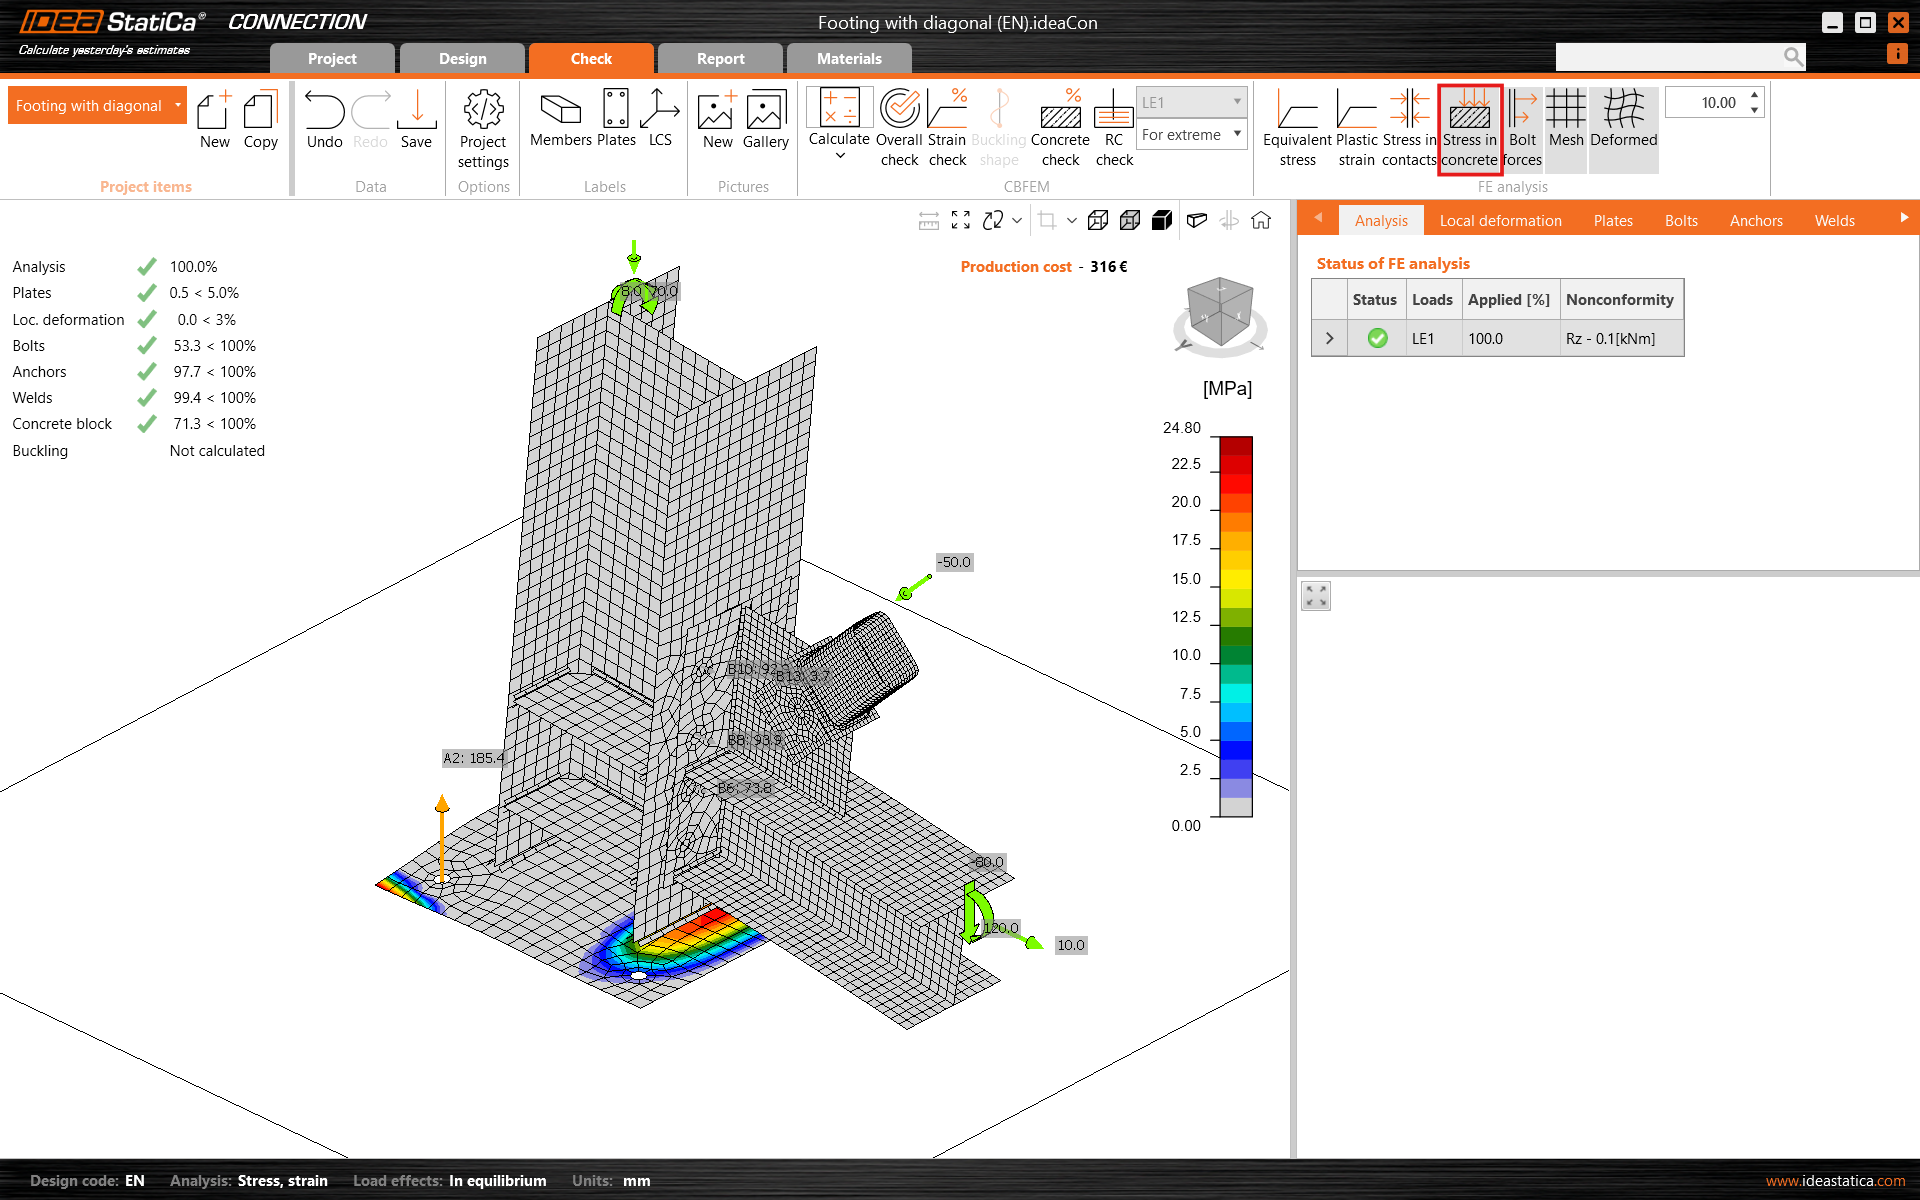This screenshot has height=1200, width=1920.
Task: Open the Local deformation results tab
Action: pyautogui.click(x=1500, y=220)
